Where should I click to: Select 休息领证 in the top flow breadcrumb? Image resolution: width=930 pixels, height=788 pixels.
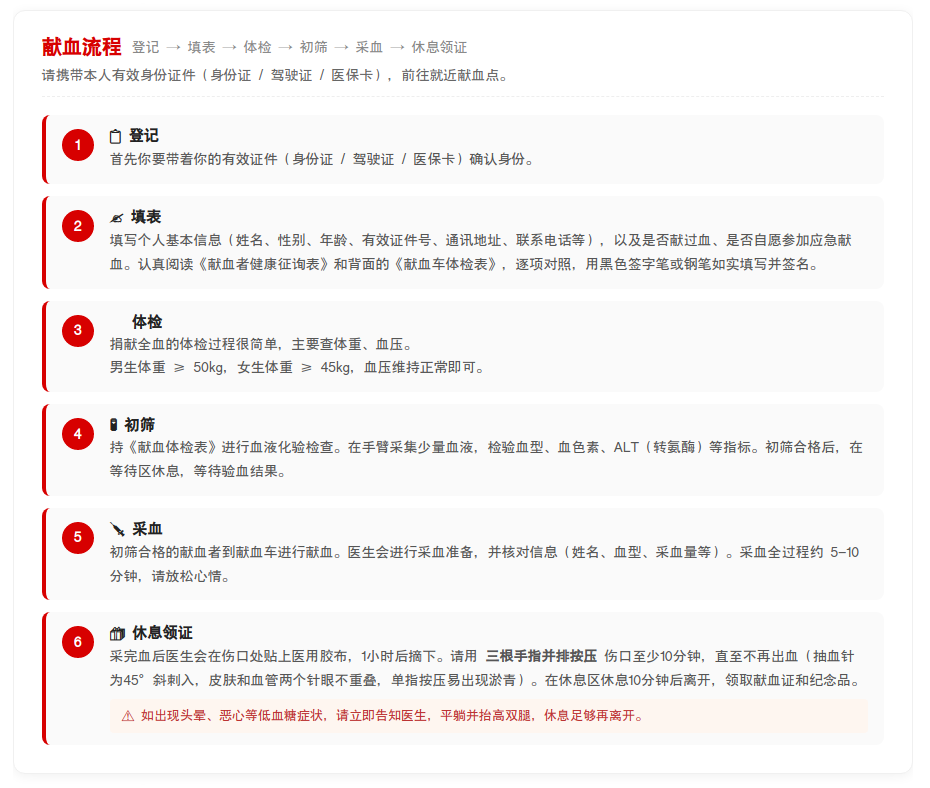point(439,47)
